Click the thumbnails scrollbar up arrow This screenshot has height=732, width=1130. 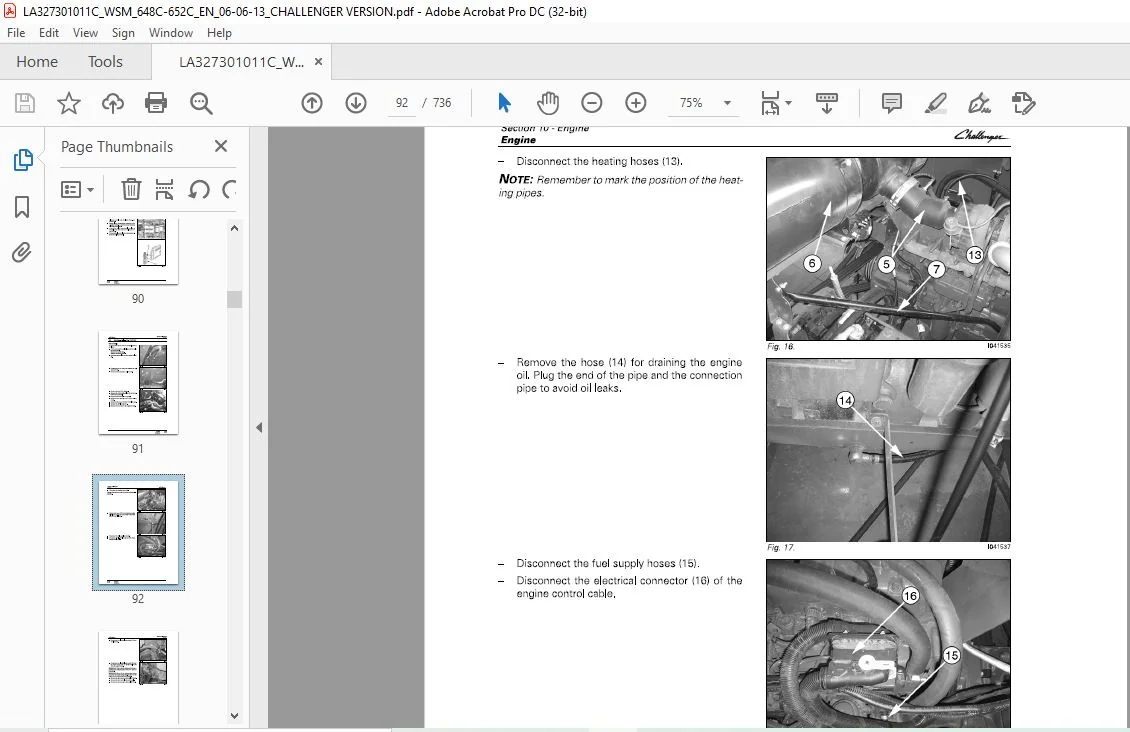[x=234, y=228]
